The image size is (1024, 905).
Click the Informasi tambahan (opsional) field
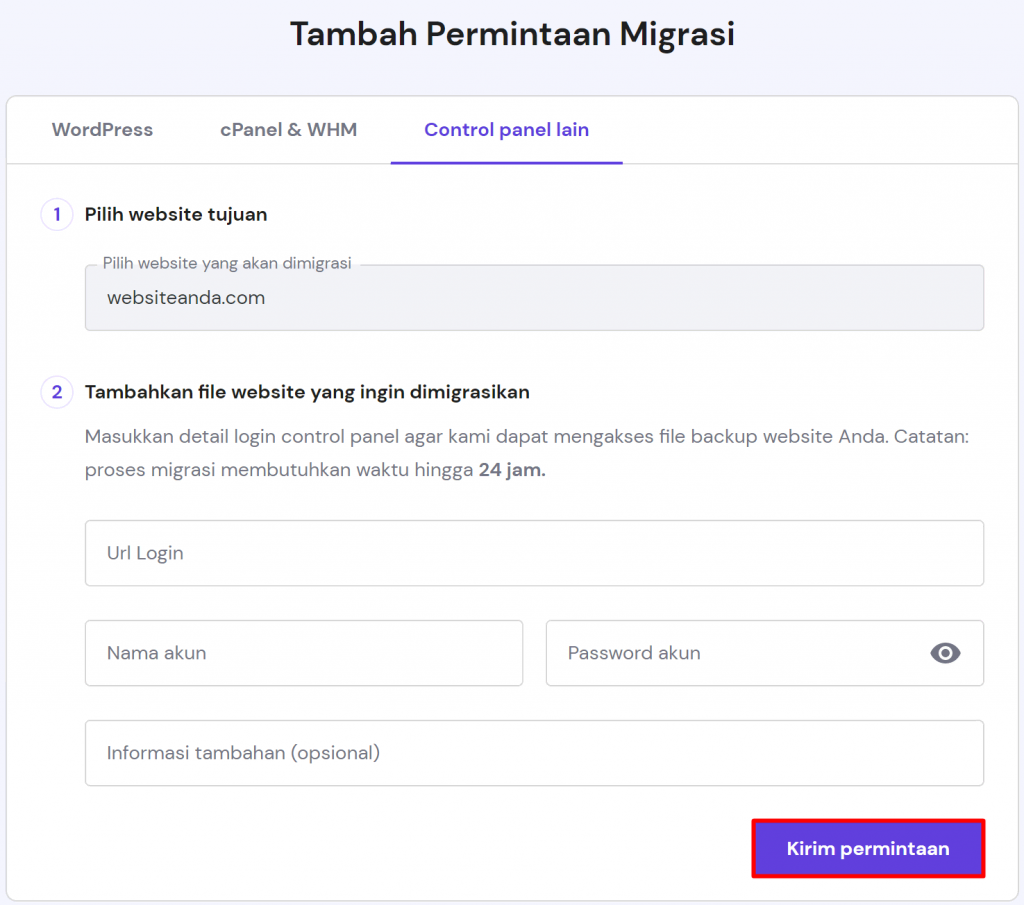click(x=534, y=753)
